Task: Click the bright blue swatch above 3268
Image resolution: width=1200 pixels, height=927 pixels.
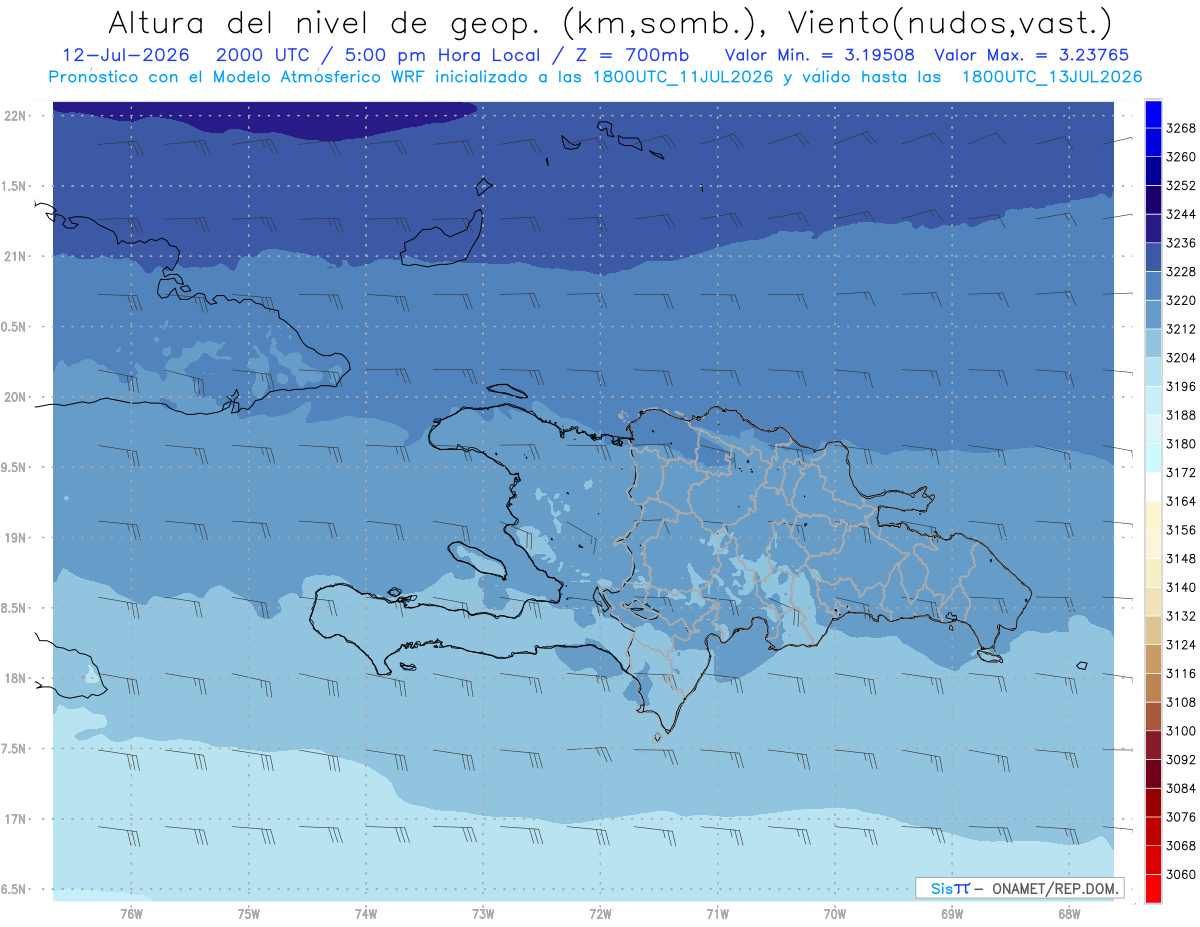Action: [x=1153, y=114]
